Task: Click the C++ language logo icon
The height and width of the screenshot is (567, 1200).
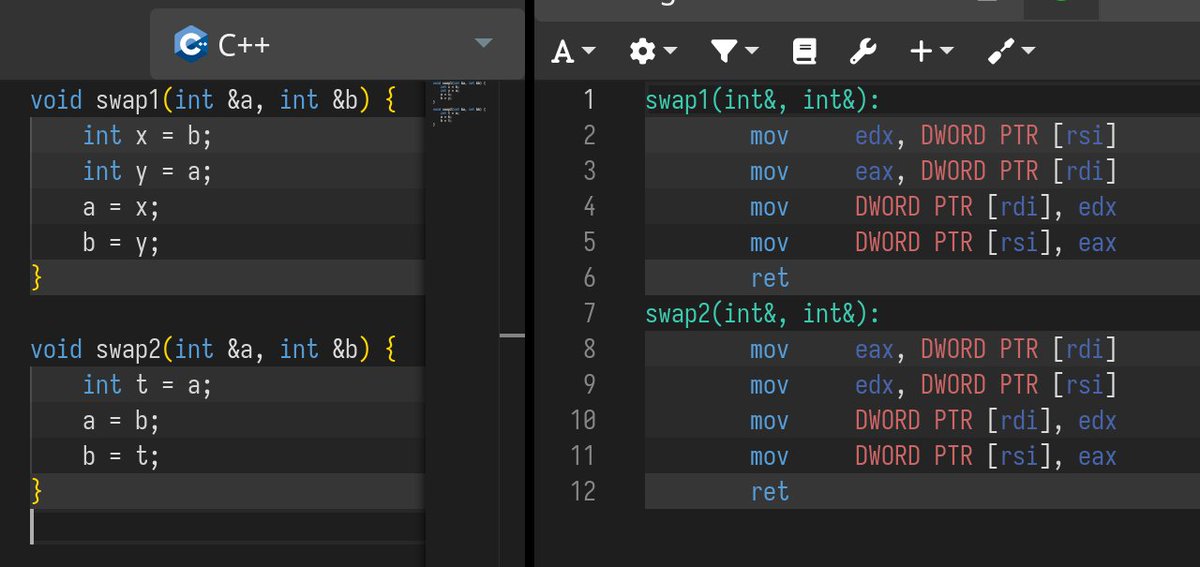Action: click(x=190, y=44)
